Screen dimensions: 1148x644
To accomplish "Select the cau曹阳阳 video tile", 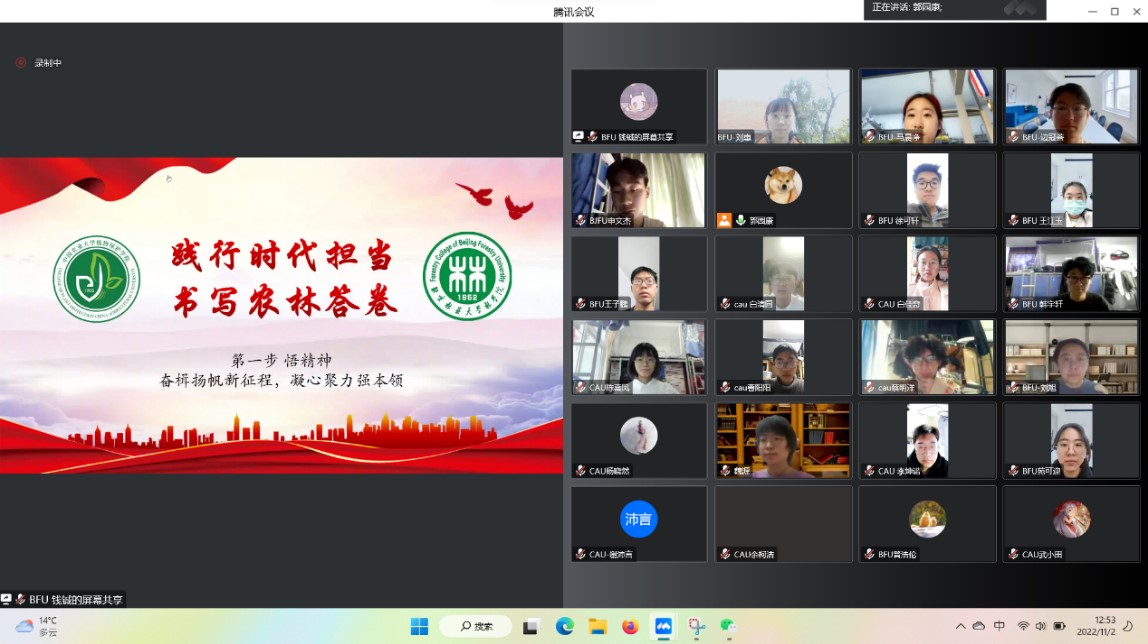I will point(783,357).
